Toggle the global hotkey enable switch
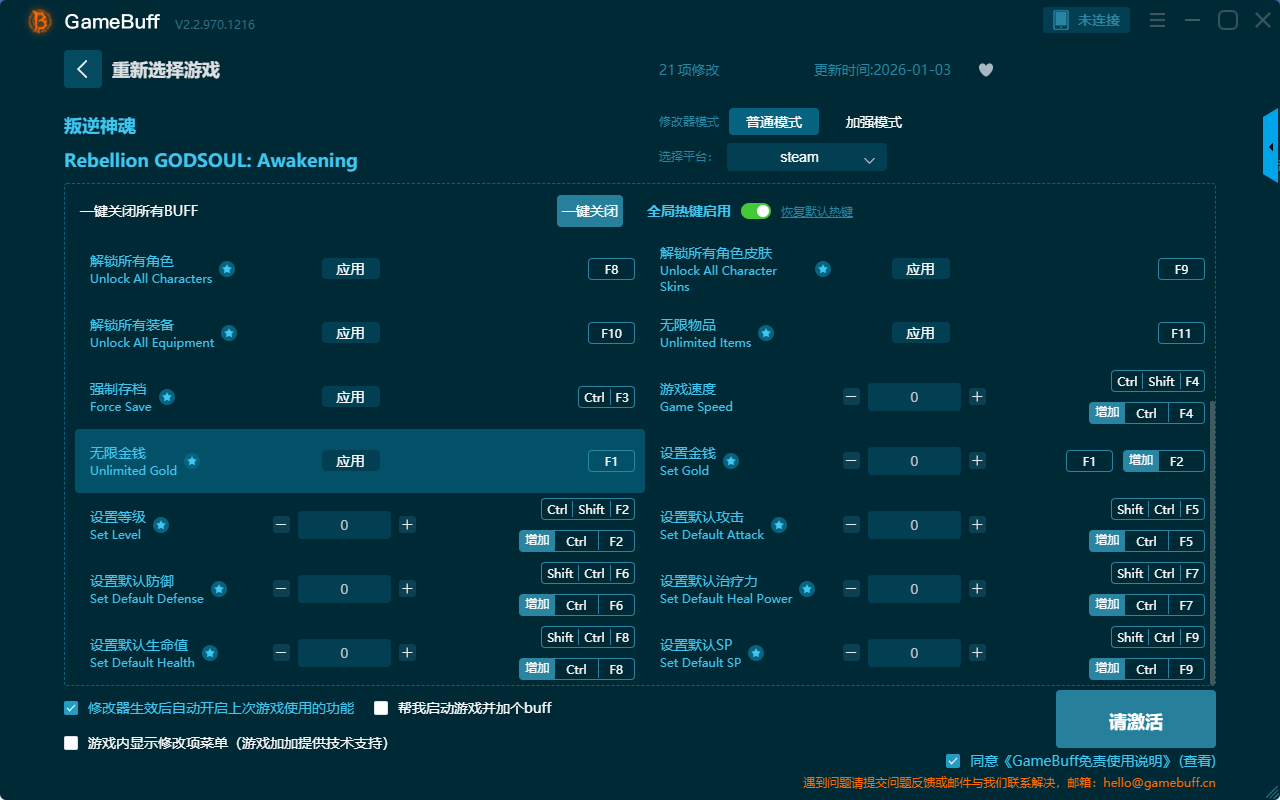The image size is (1280, 800). 756,211
